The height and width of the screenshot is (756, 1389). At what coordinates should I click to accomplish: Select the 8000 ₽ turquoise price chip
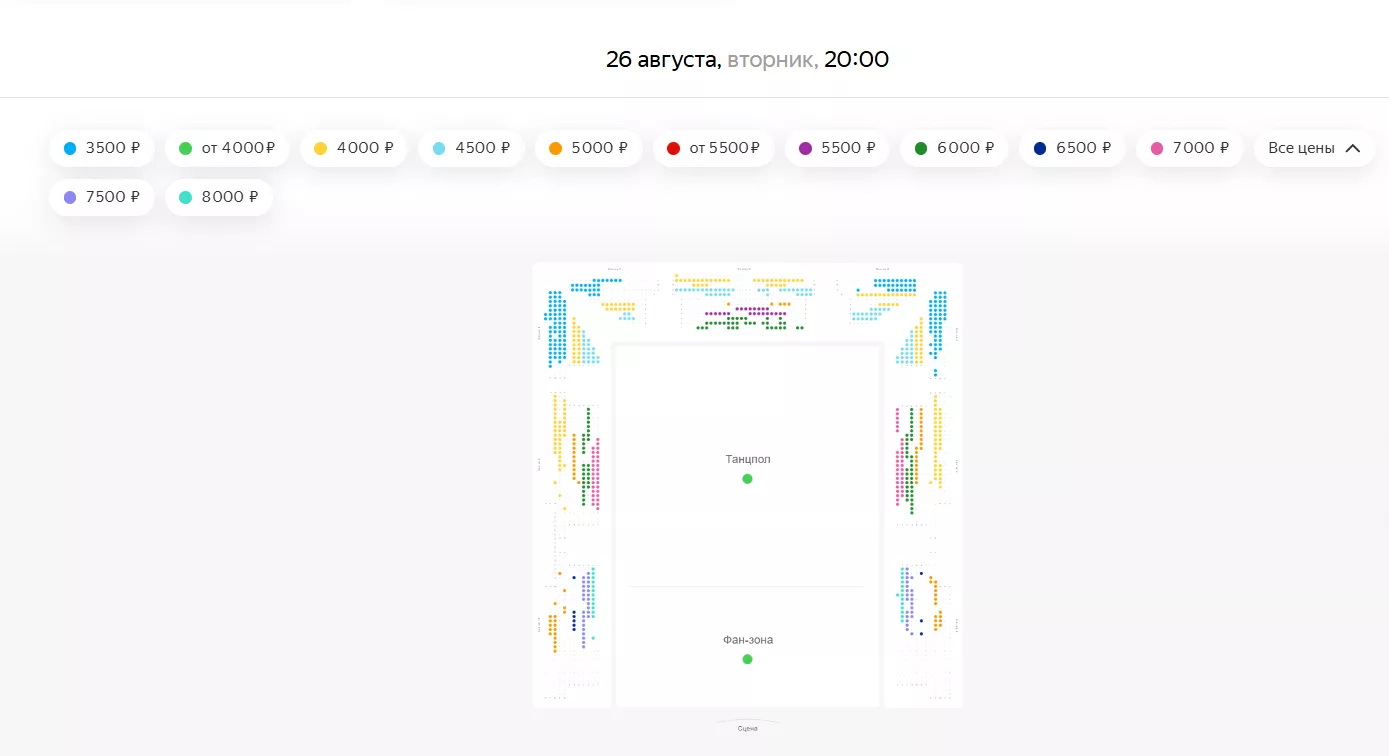tap(218, 197)
